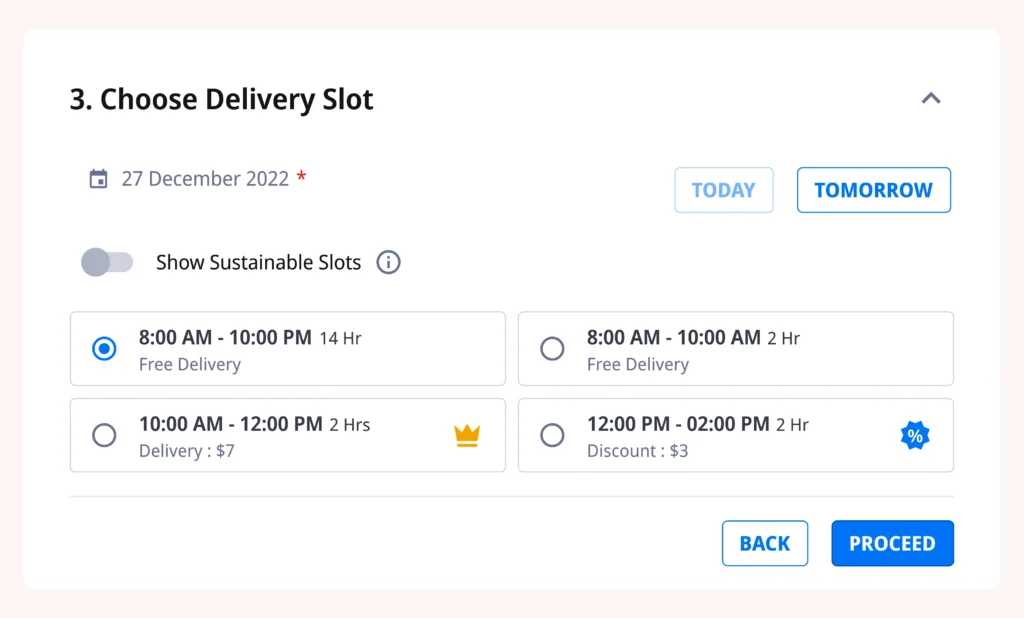Choose the 8:00 AM - 10:00 AM radio button

pyautogui.click(x=552, y=349)
